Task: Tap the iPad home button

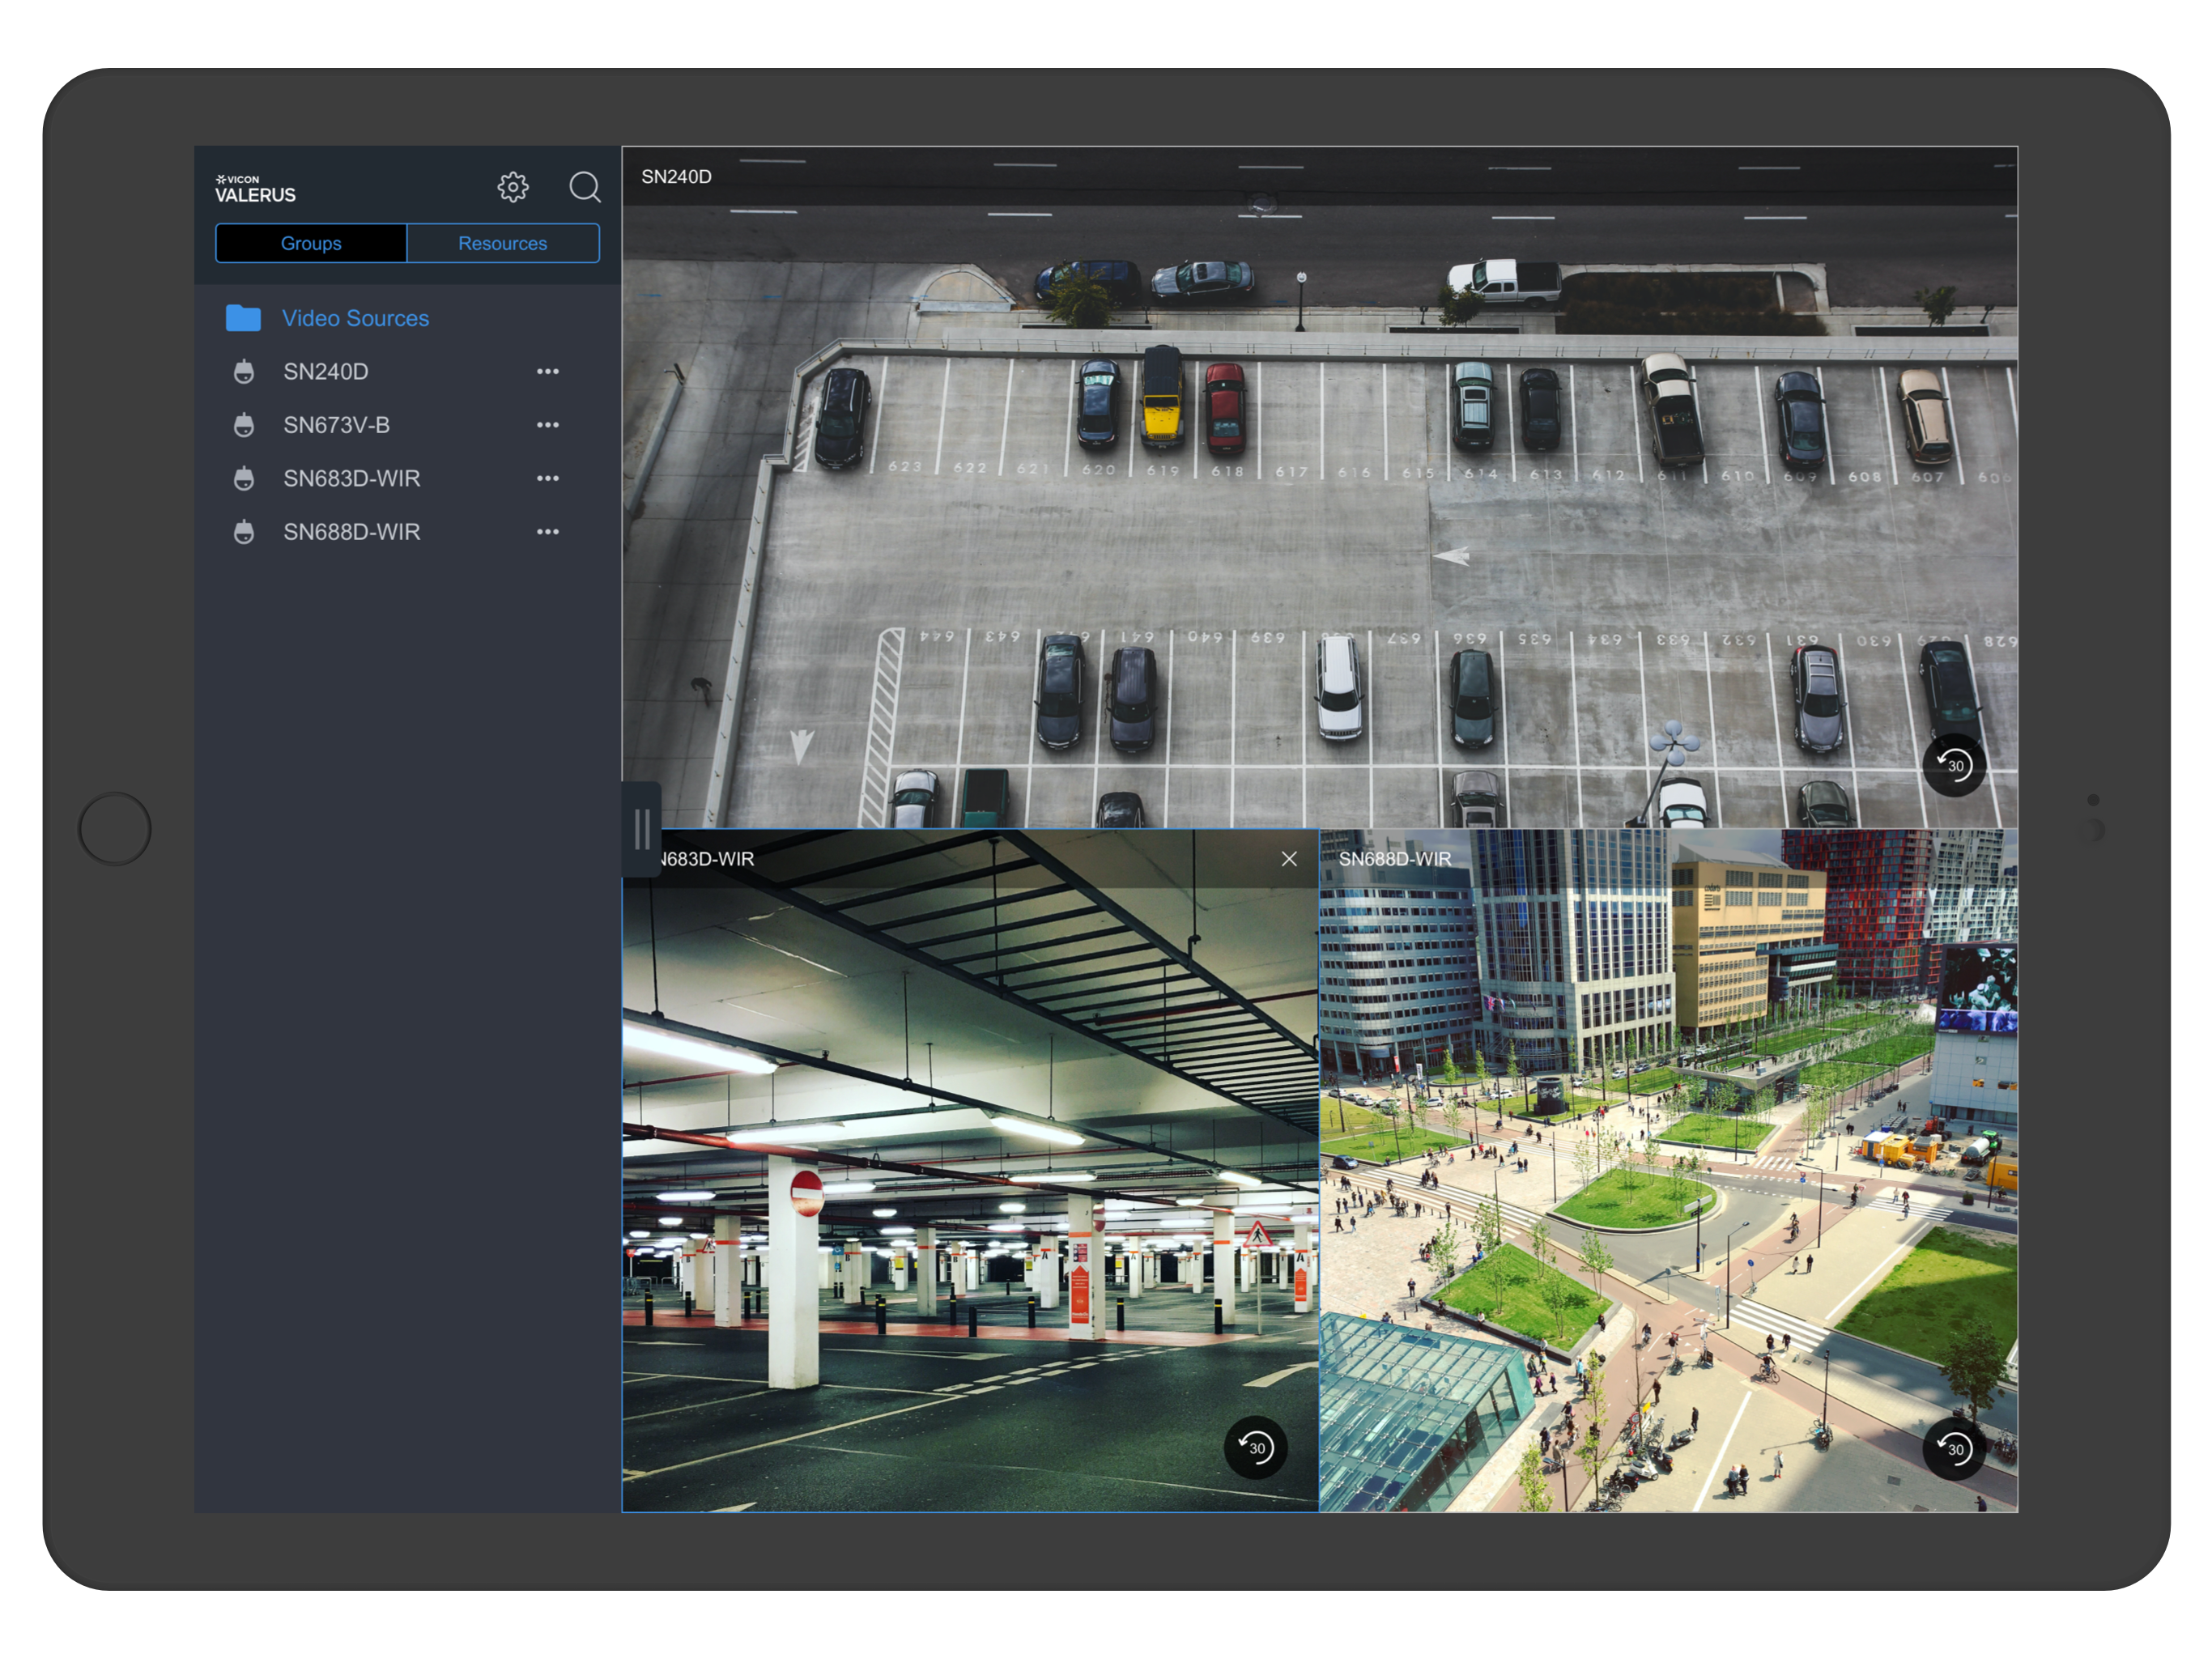Action: 115,829
